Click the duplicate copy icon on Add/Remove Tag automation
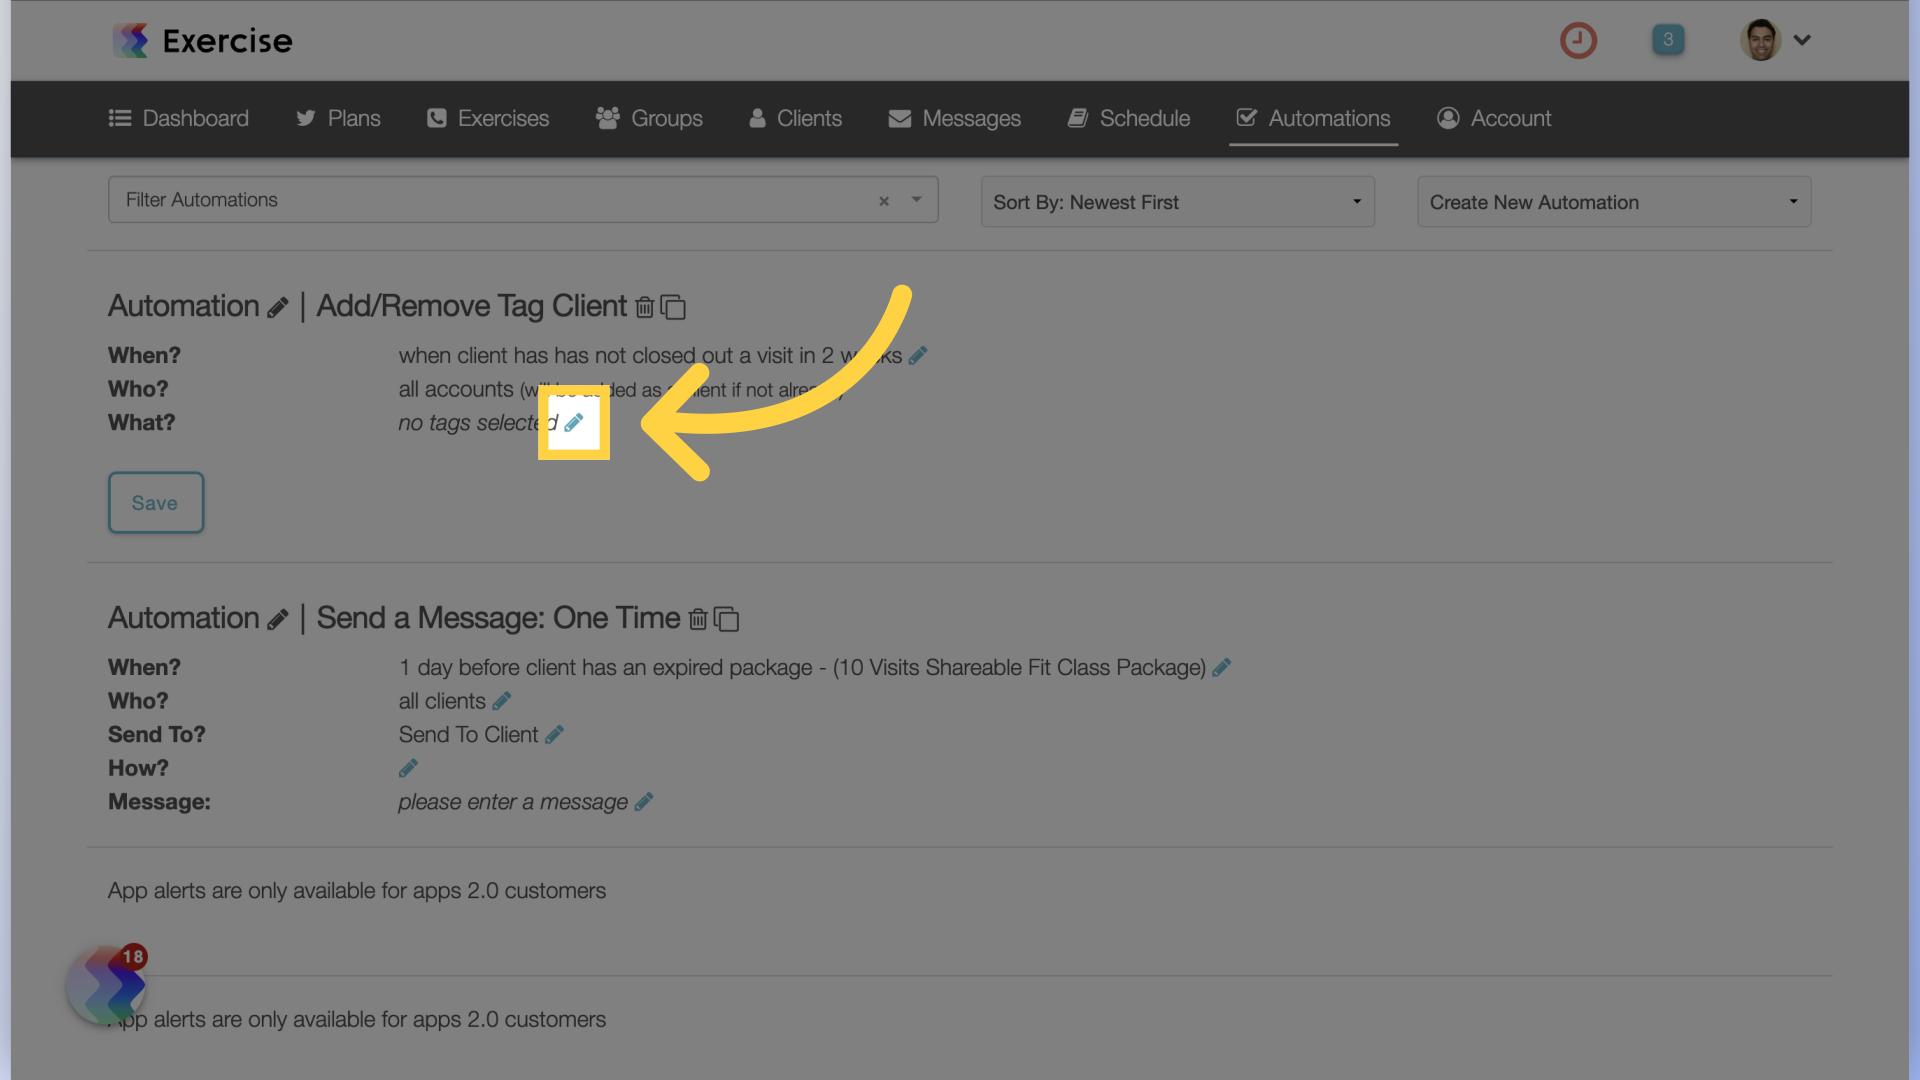The height and width of the screenshot is (1080, 1920). click(x=674, y=306)
